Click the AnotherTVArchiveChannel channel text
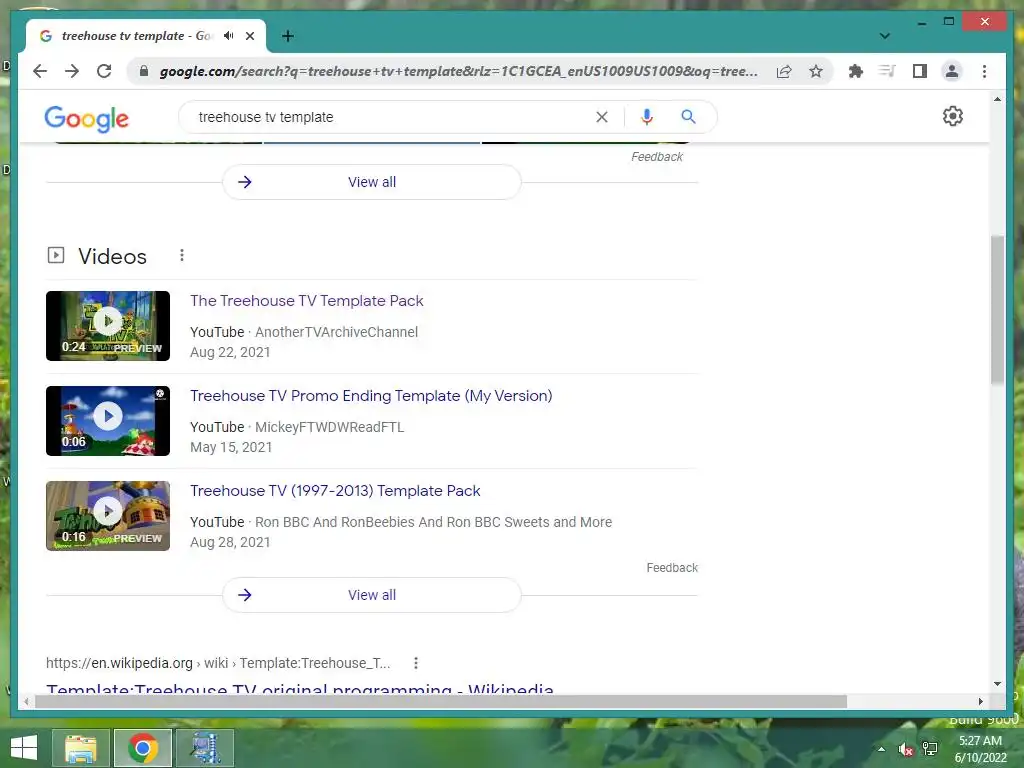This screenshot has width=1024, height=768. (x=336, y=332)
